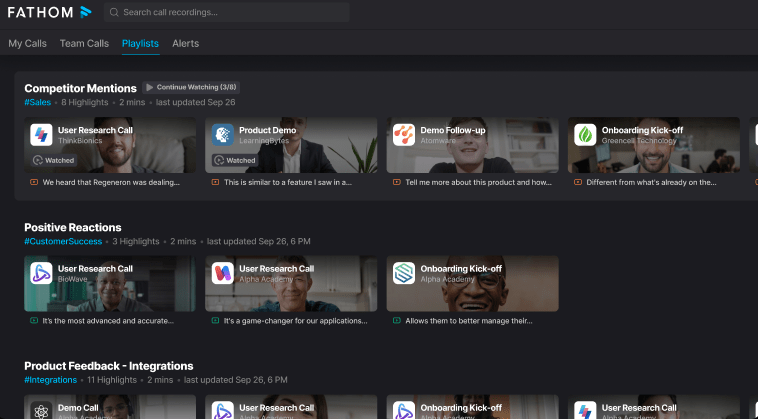Open the BioWave User Research Call thumbnail
758x419 pixels.
(x=110, y=284)
